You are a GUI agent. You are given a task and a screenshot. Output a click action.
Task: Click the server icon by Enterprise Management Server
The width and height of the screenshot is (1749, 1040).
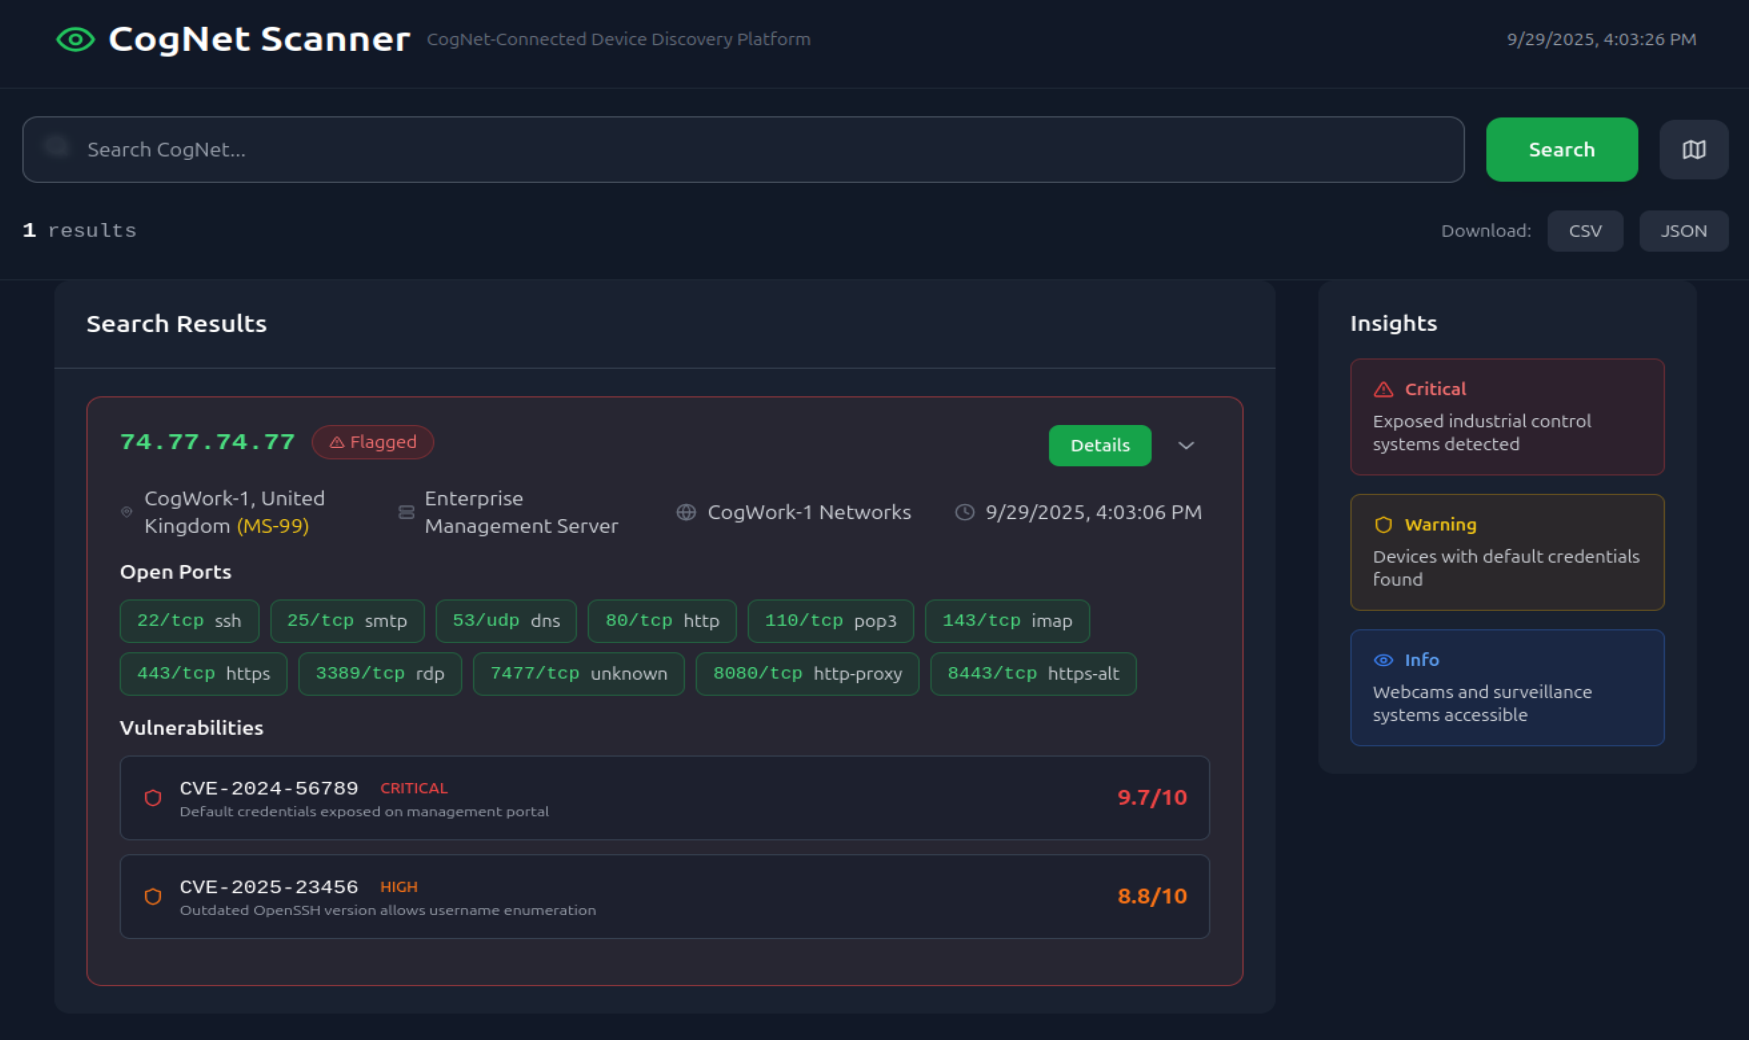[406, 512]
